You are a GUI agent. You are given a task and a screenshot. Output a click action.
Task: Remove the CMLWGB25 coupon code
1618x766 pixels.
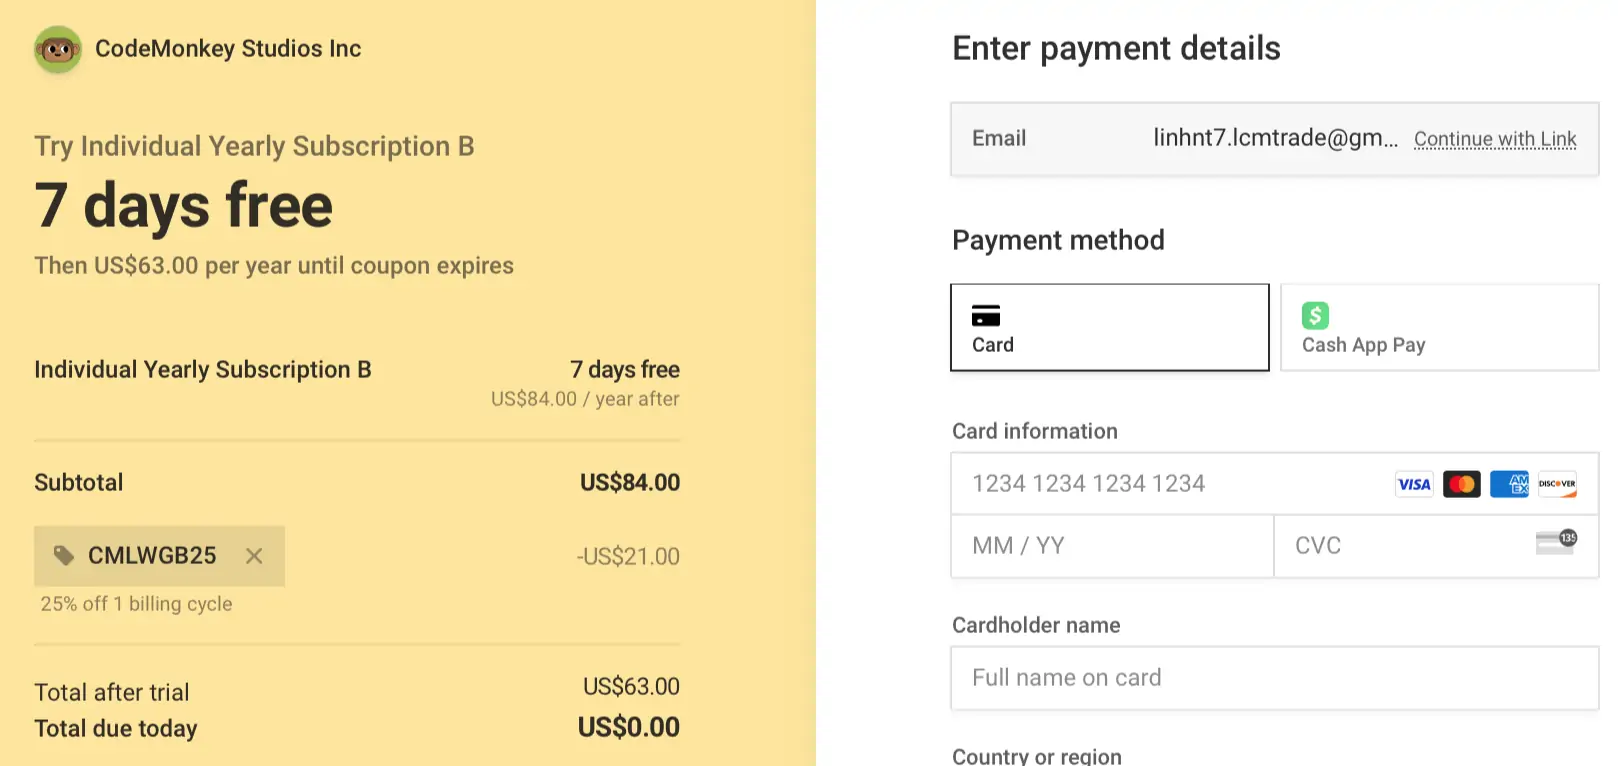(x=254, y=556)
